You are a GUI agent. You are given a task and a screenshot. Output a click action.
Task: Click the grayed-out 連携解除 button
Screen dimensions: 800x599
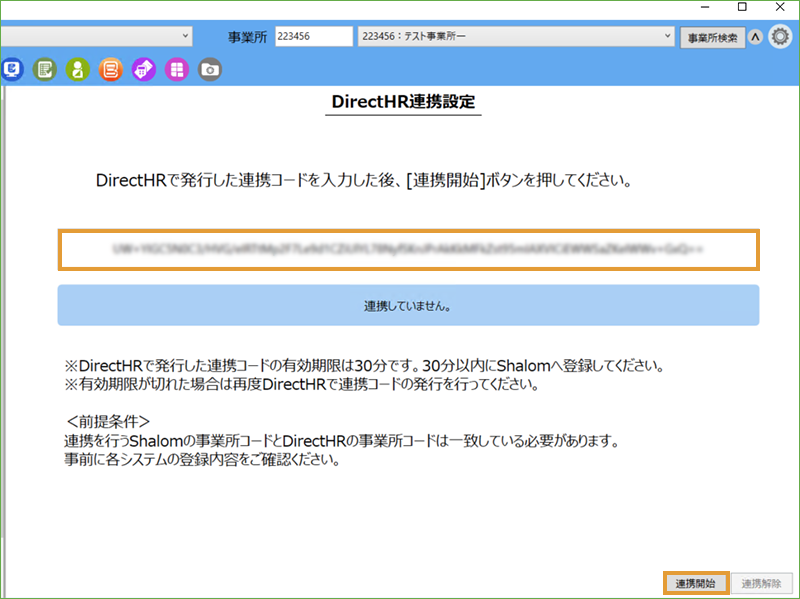click(761, 583)
